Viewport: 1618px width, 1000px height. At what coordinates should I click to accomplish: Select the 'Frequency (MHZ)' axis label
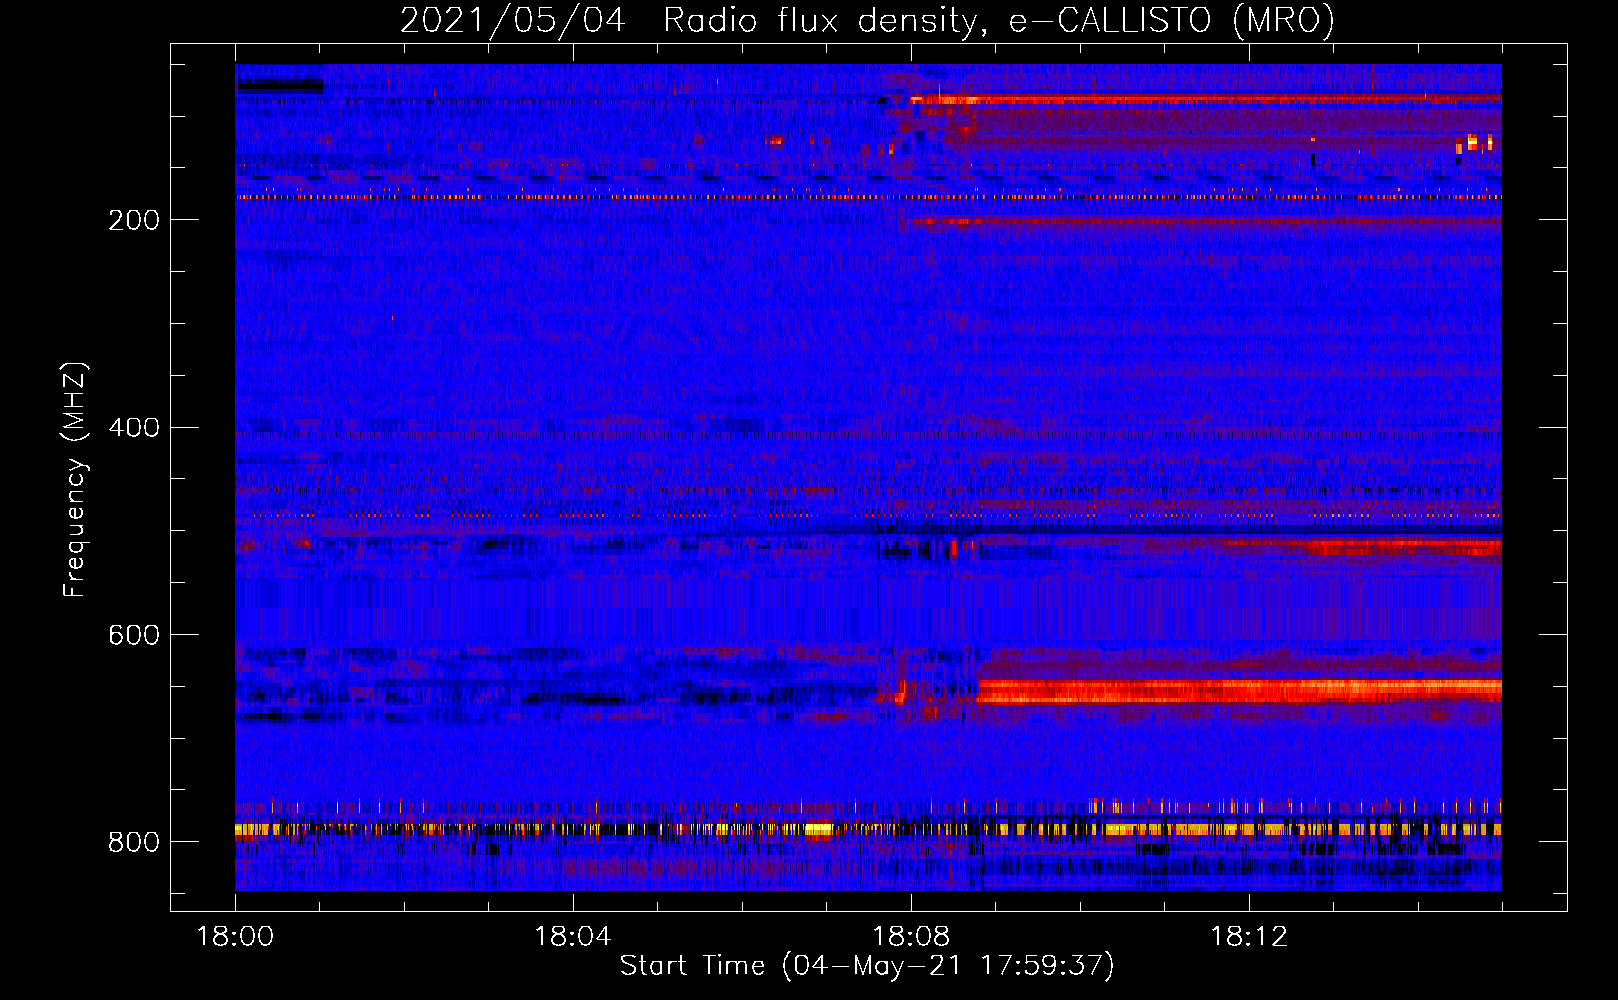pos(75,480)
